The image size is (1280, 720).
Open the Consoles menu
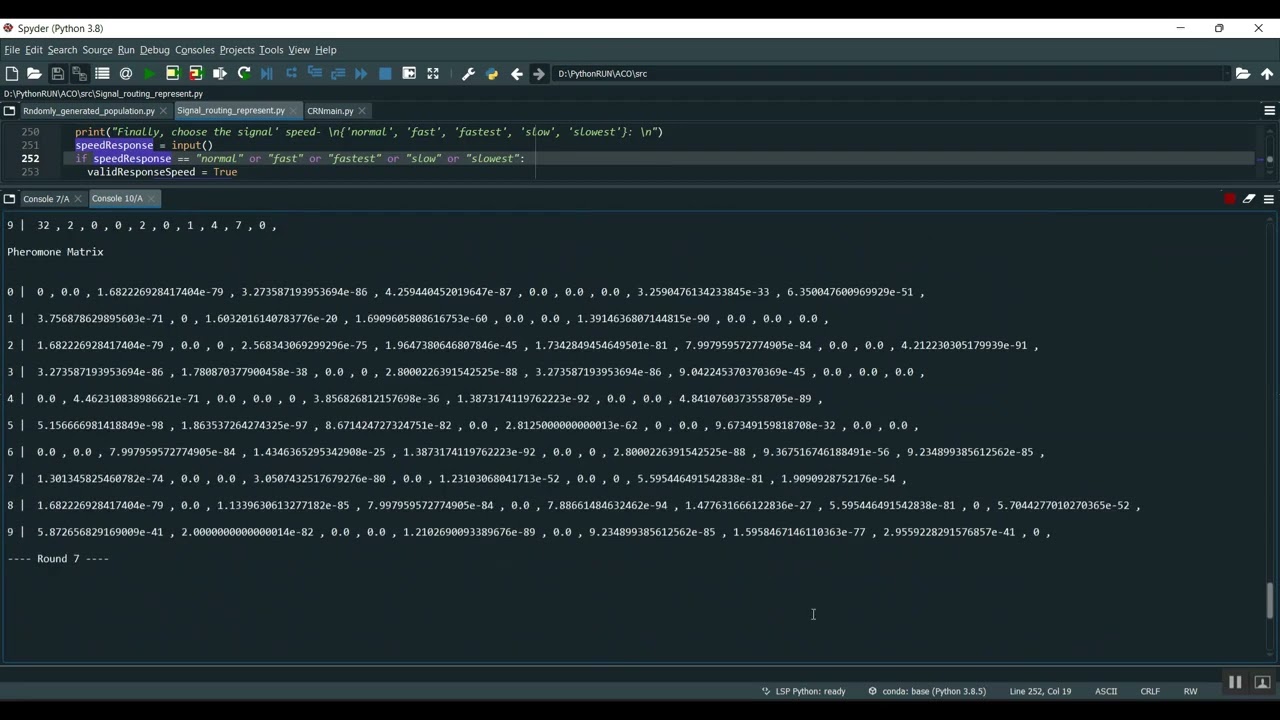(195, 50)
